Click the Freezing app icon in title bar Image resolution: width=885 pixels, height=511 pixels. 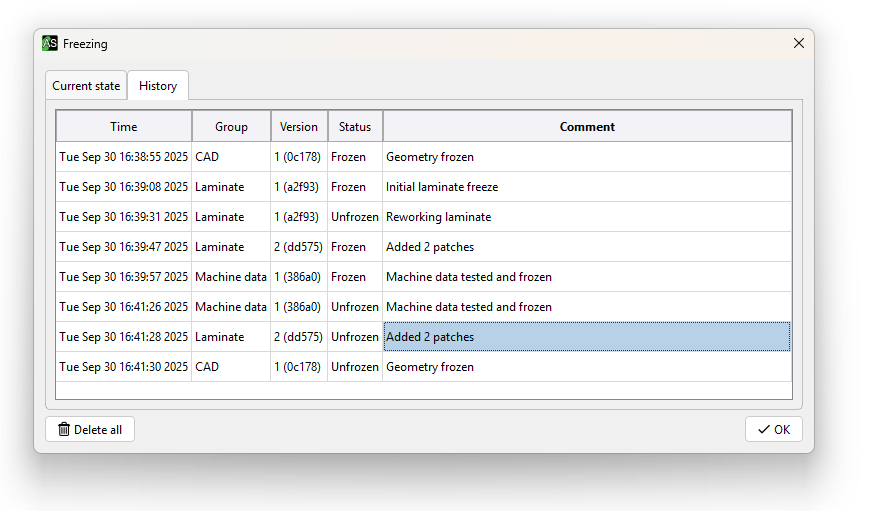point(50,44)
